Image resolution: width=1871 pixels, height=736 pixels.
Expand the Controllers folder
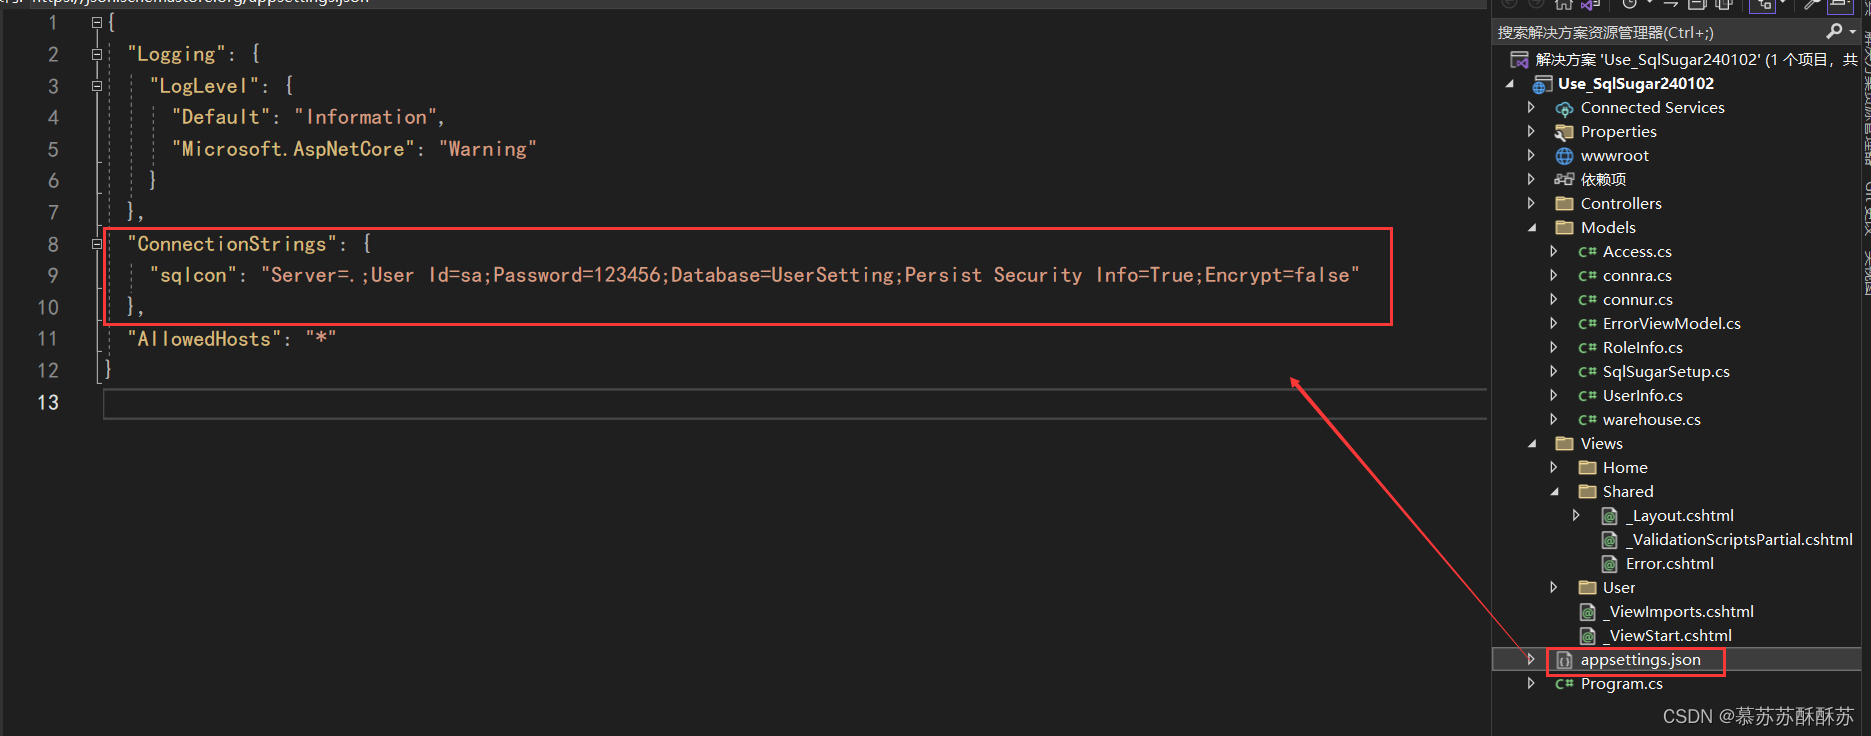[1531, 203]
